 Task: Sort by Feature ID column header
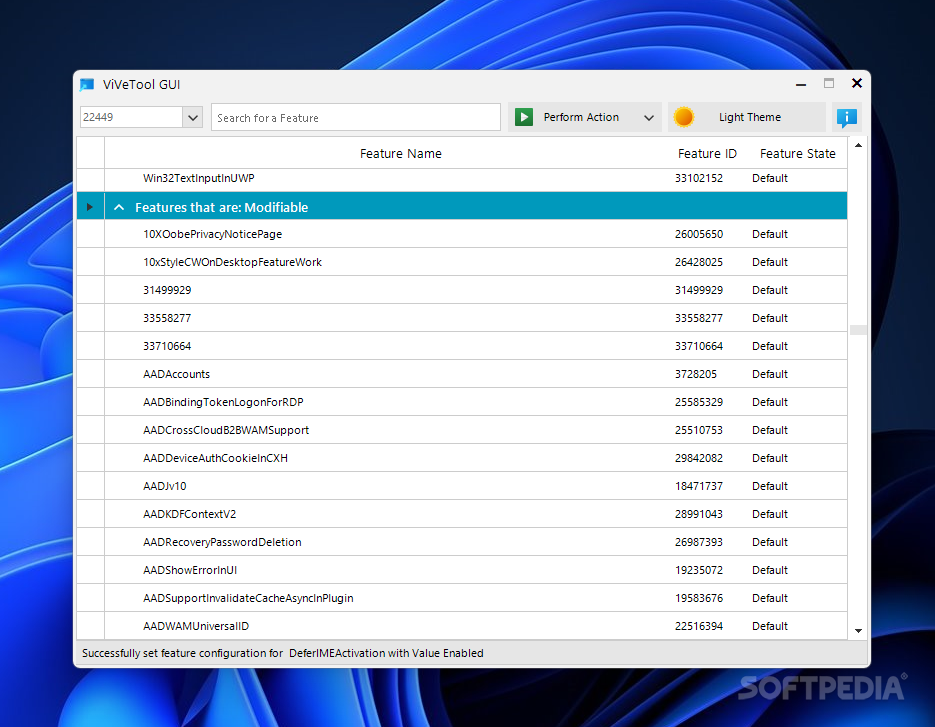pos(707,153)
